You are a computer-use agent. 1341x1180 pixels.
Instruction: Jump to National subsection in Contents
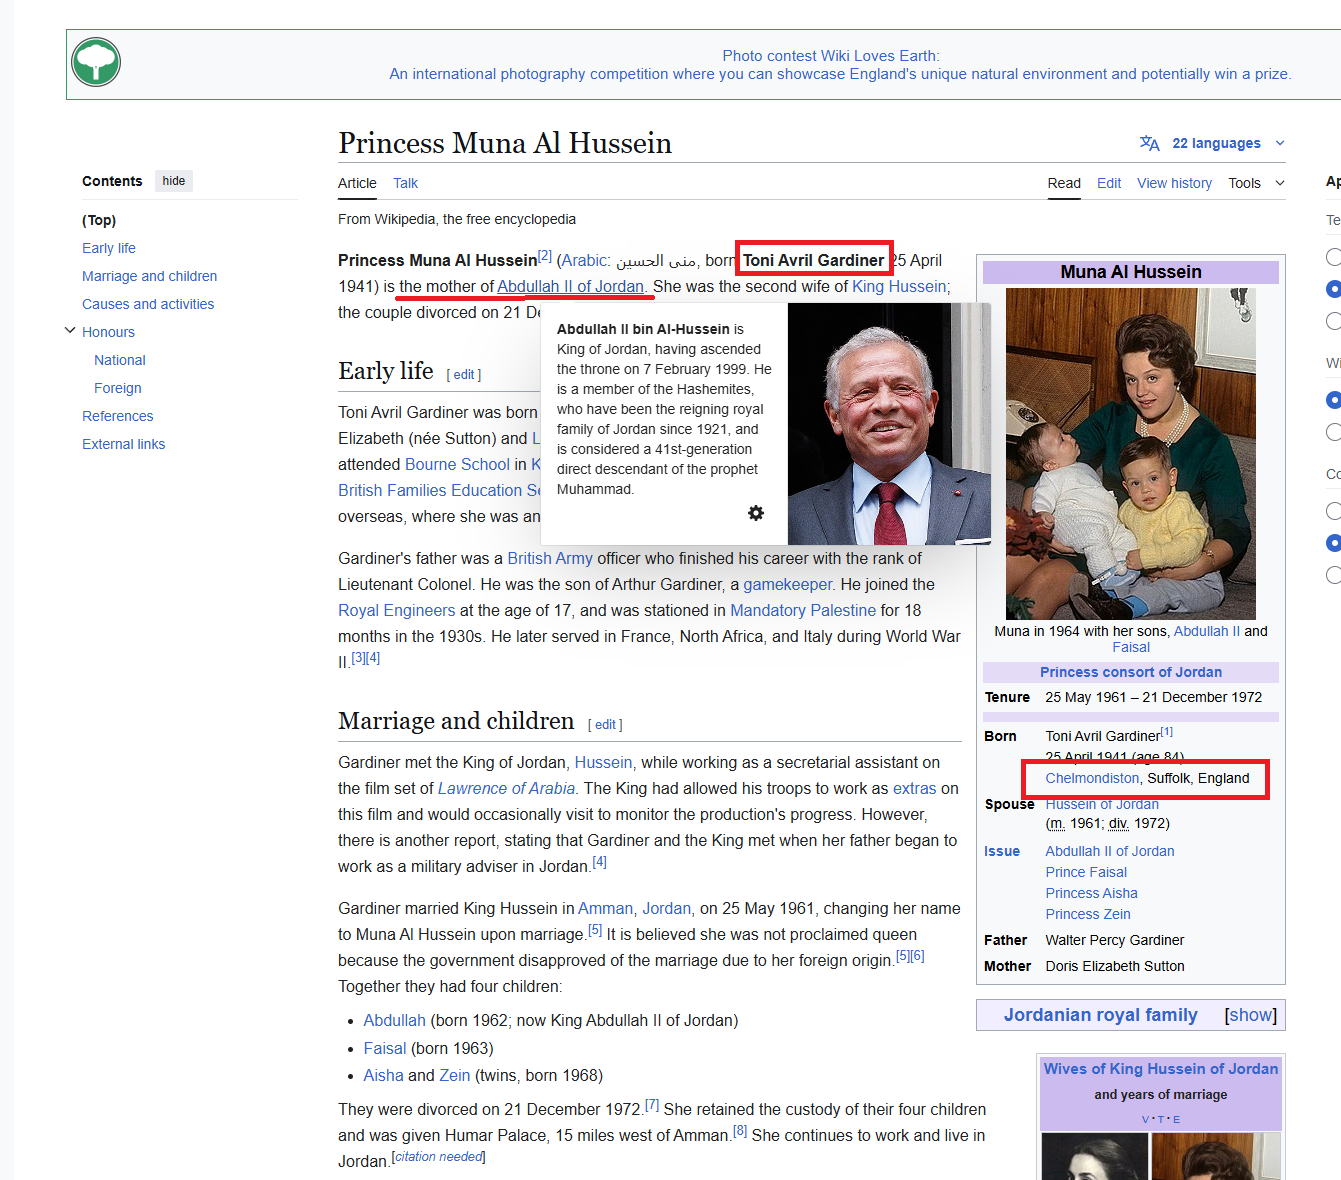tap(120, 360)
